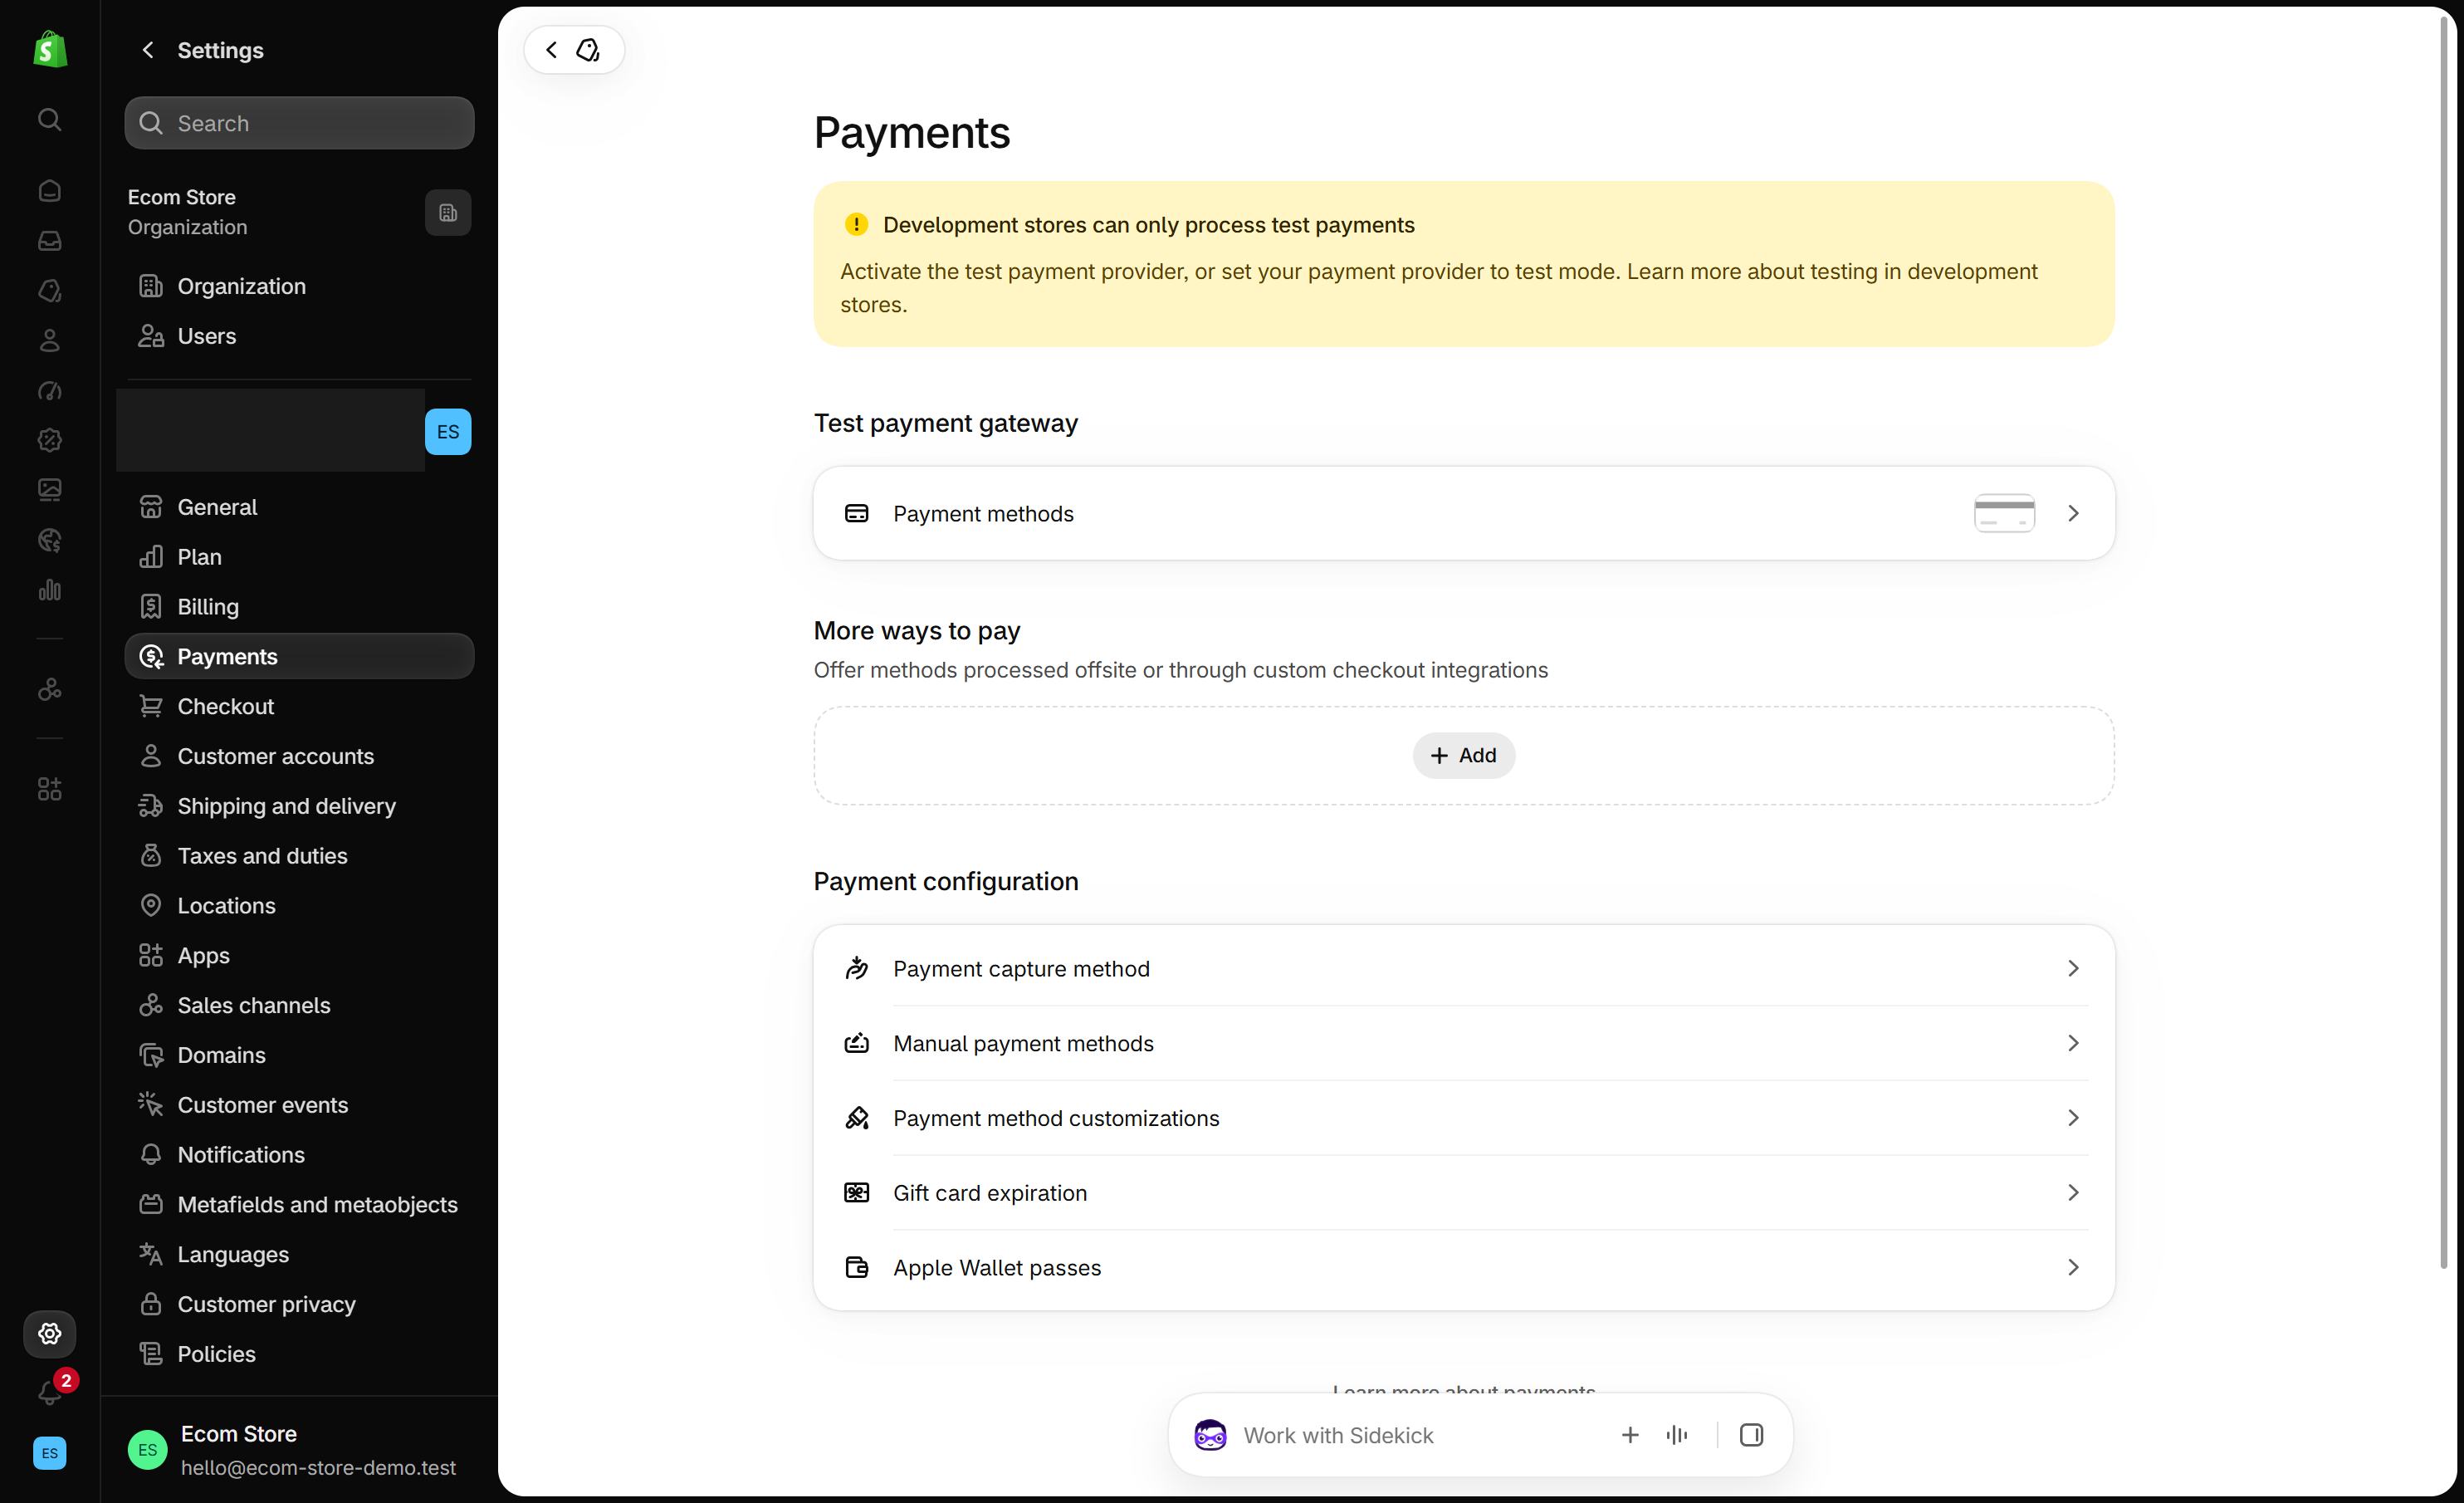The width and height of the screenshot is (2464, 1503).
Task: Click the Shopify logo icon
Action: (x=50, y=50)
